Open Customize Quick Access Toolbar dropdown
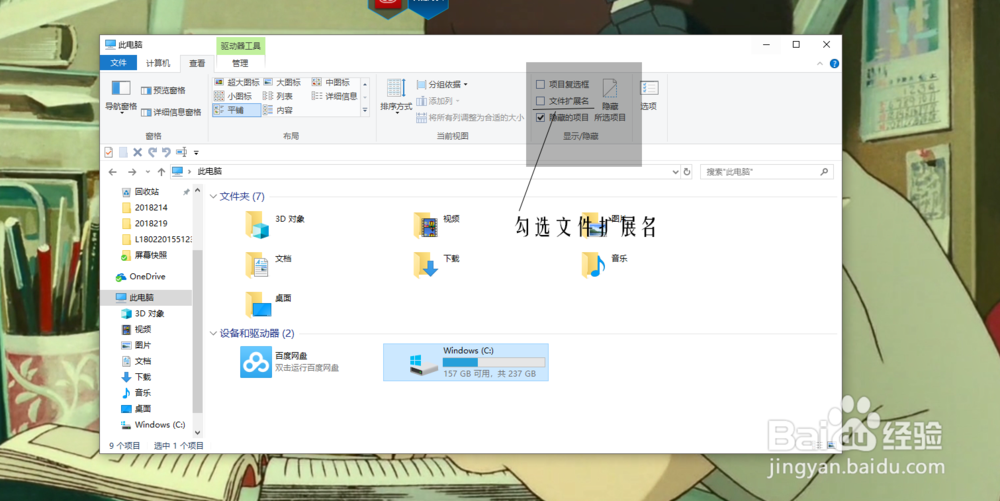The image size is (1000, 501). pos(196,153)
